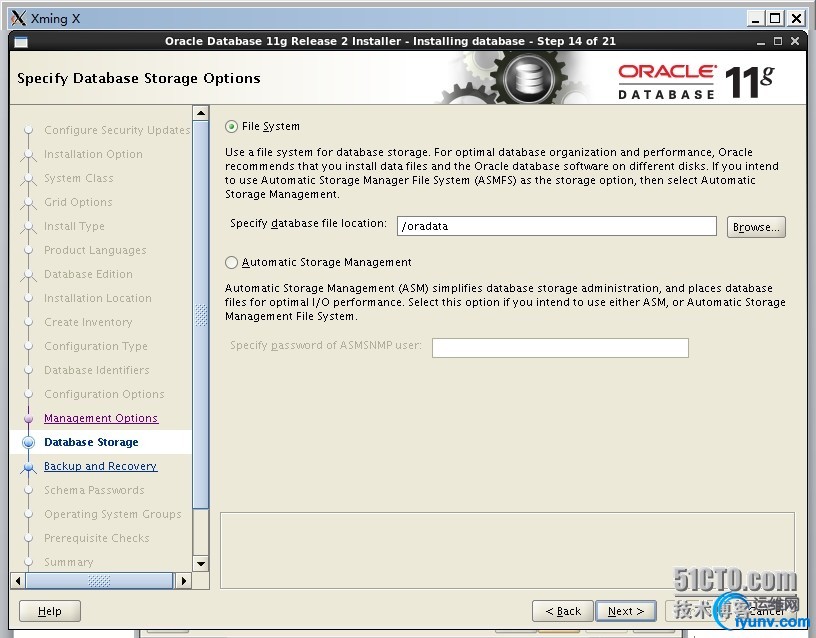Click the Create Inventory step
This screenshot has width=816, height=638.
pyautogui.click(x=88, y=322)
